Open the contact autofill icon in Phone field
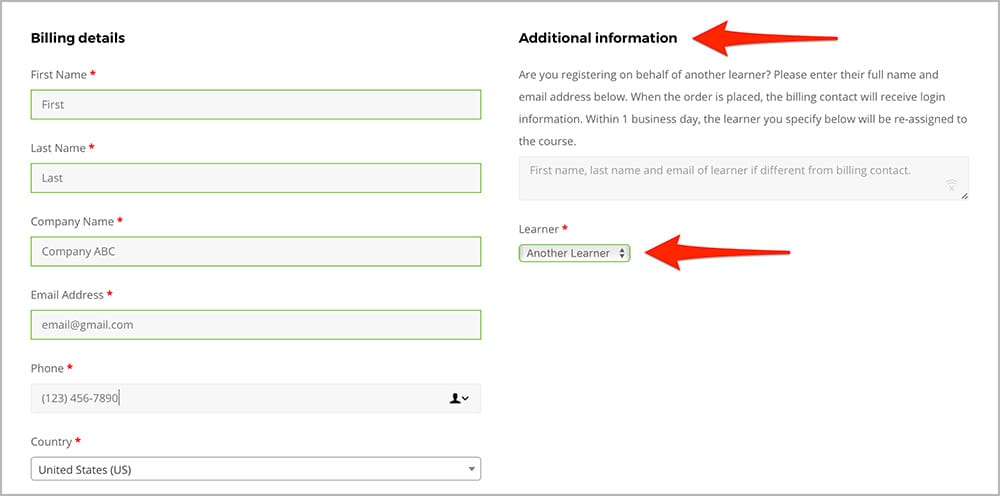Screen dimensions: 1000x496 tap(459, 398)
